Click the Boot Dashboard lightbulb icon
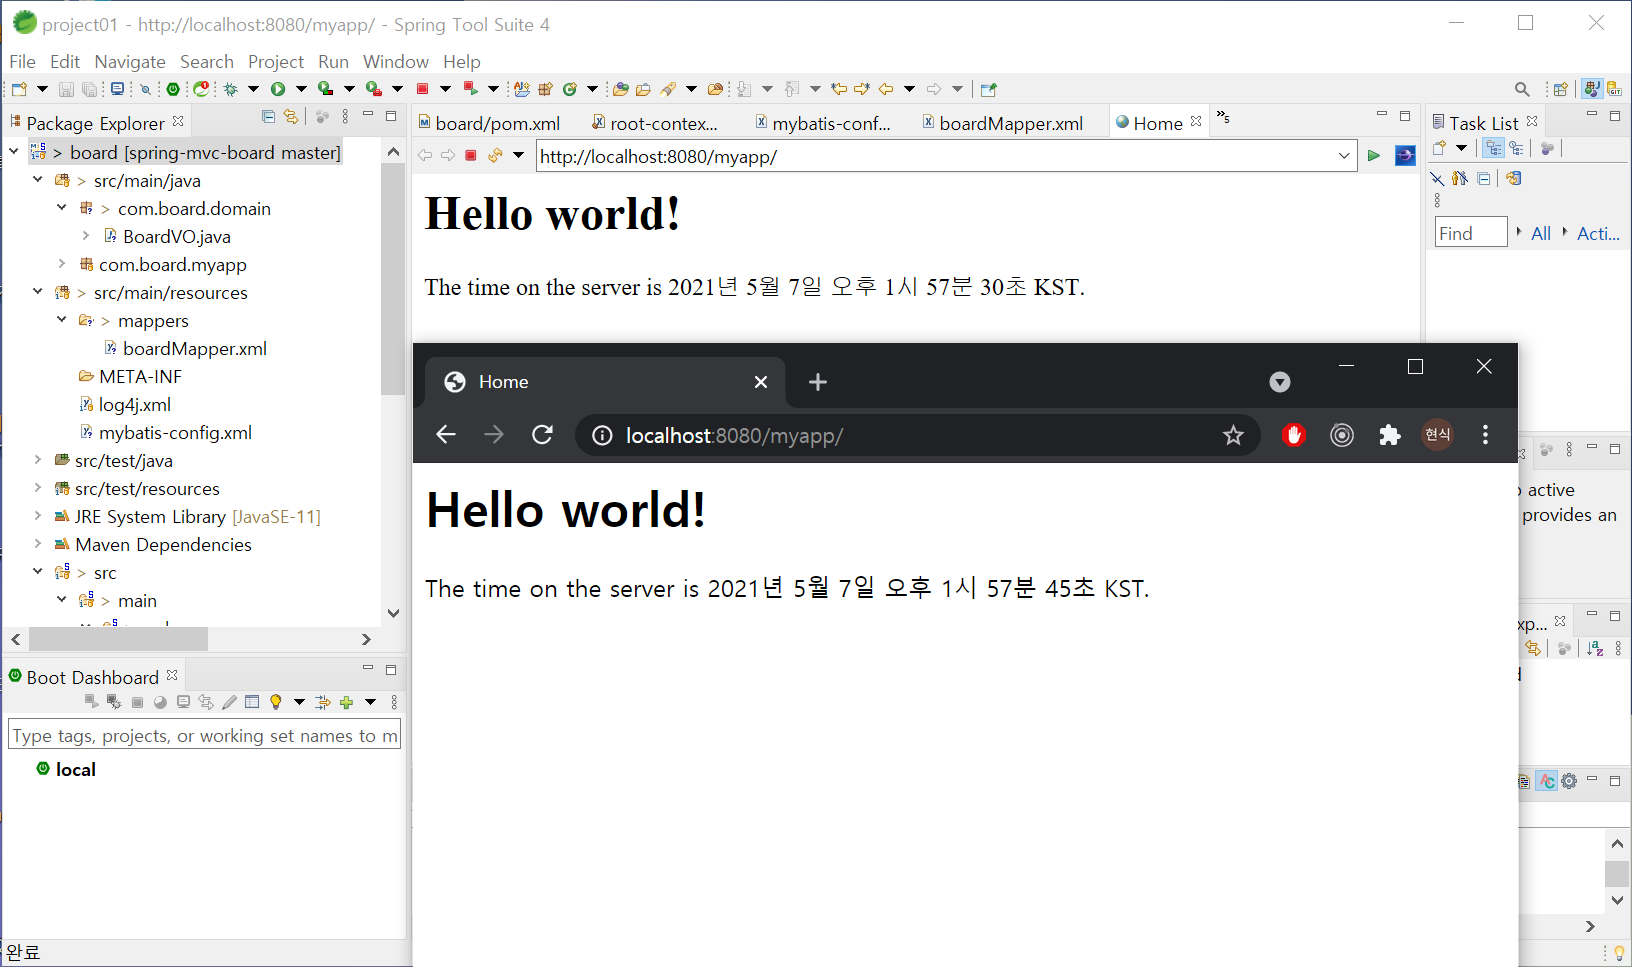 (x=276, y=702)
